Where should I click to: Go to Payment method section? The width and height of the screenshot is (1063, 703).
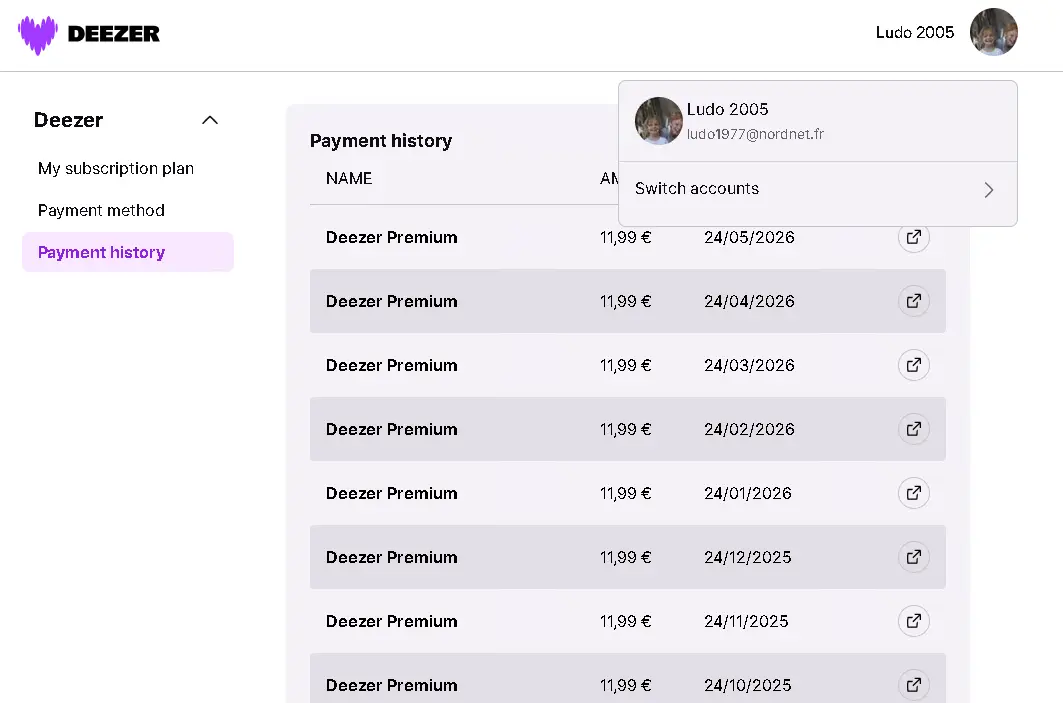(101, 210)
